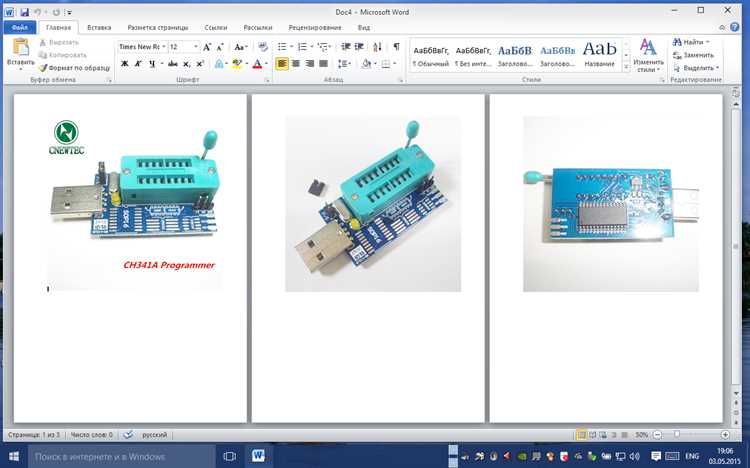Click the русский language indicator
This screenshot has width=750, height=468.
pyautogui.click(x=154, y=435)
